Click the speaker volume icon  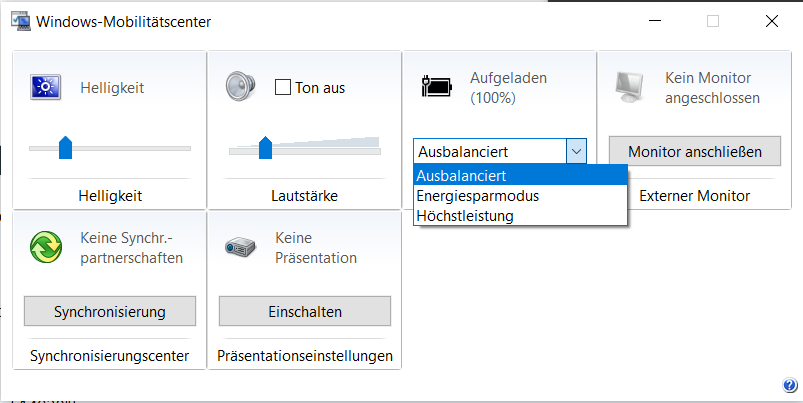(241, 87)
